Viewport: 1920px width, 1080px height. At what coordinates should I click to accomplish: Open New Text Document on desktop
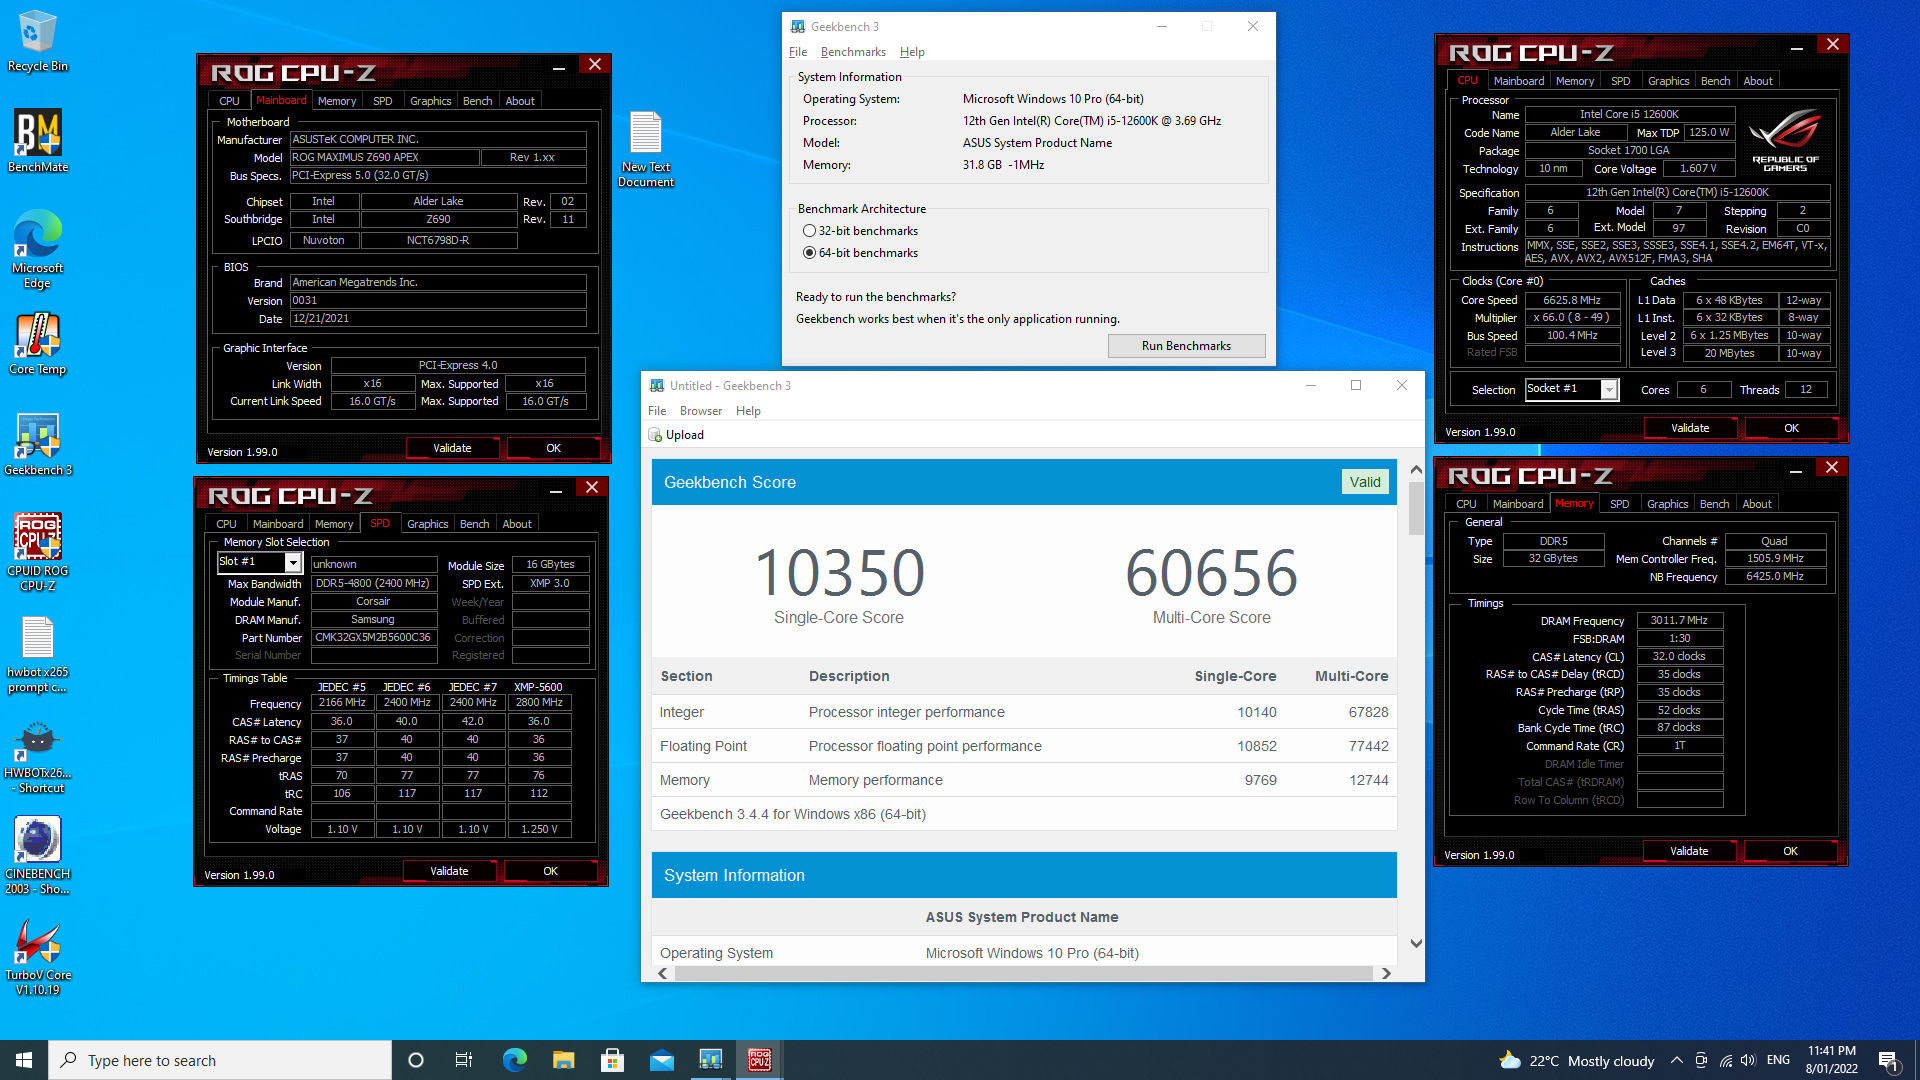click(x=646, y=148)
